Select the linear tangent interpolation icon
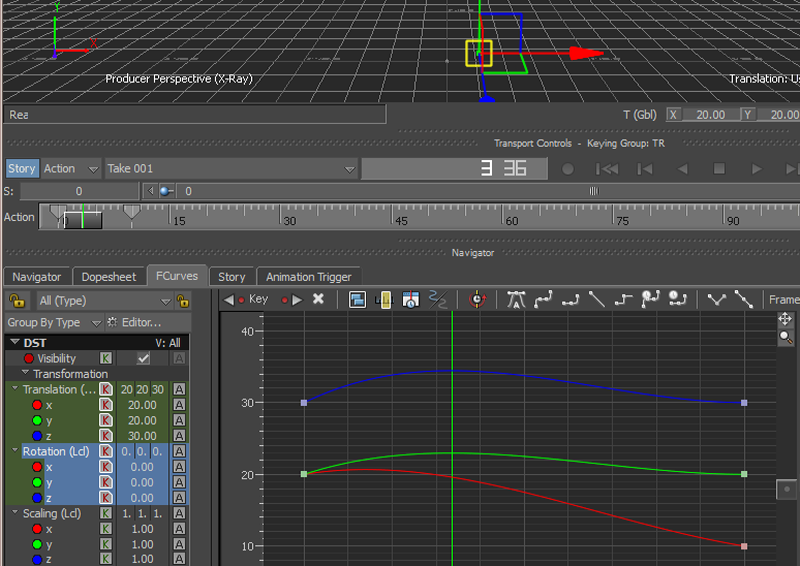This screenshot has height=566, width=800. point(597,299)
